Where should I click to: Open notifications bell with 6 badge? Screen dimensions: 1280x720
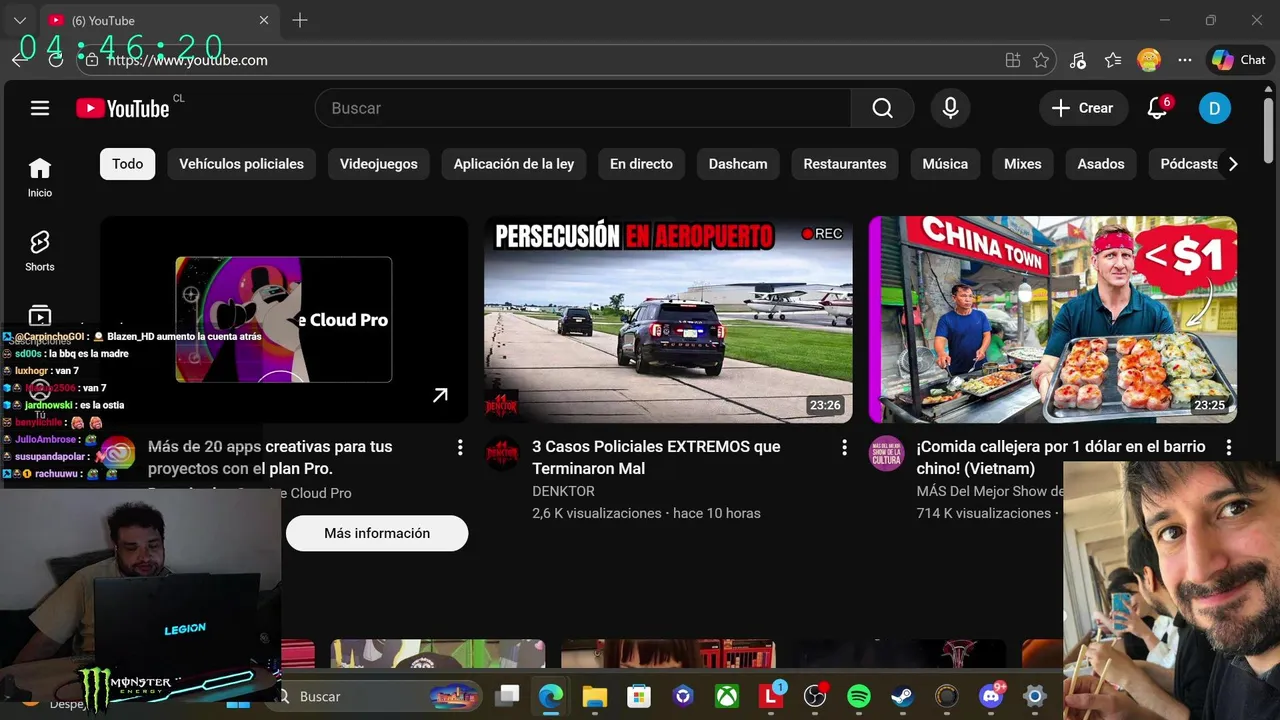click(1157, 108)
